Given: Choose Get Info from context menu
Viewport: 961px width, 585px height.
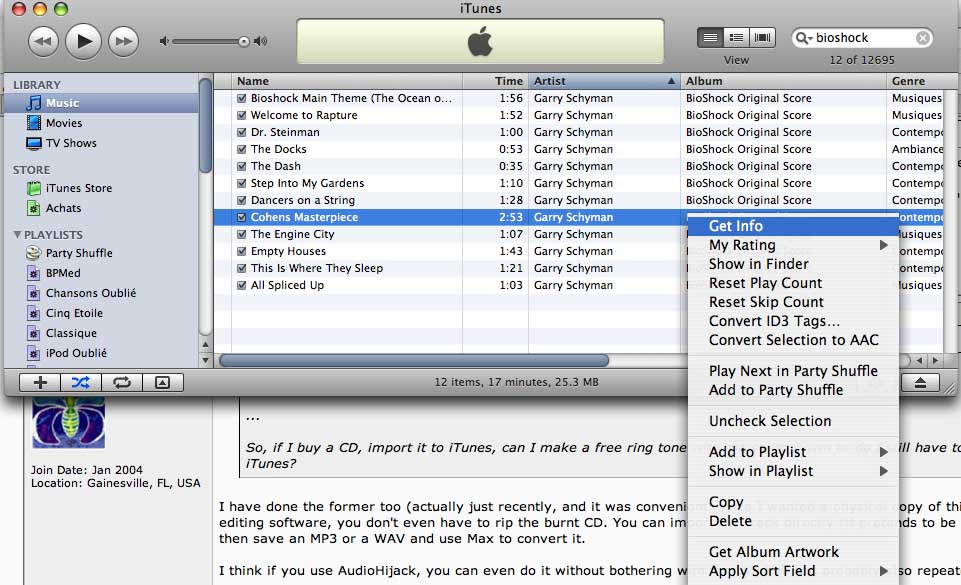Looking at the screenshot, I should (793, 226).
